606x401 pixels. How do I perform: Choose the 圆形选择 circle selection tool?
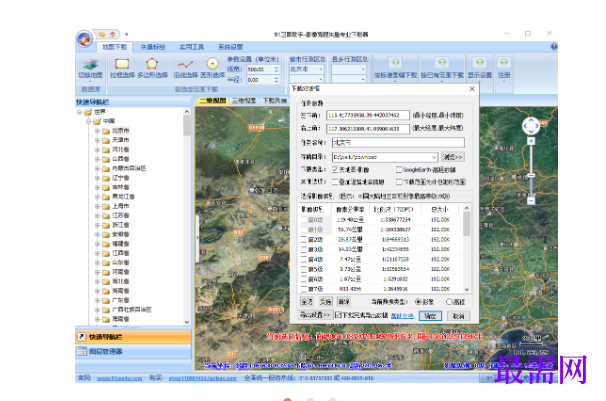(x=213, y=69)
